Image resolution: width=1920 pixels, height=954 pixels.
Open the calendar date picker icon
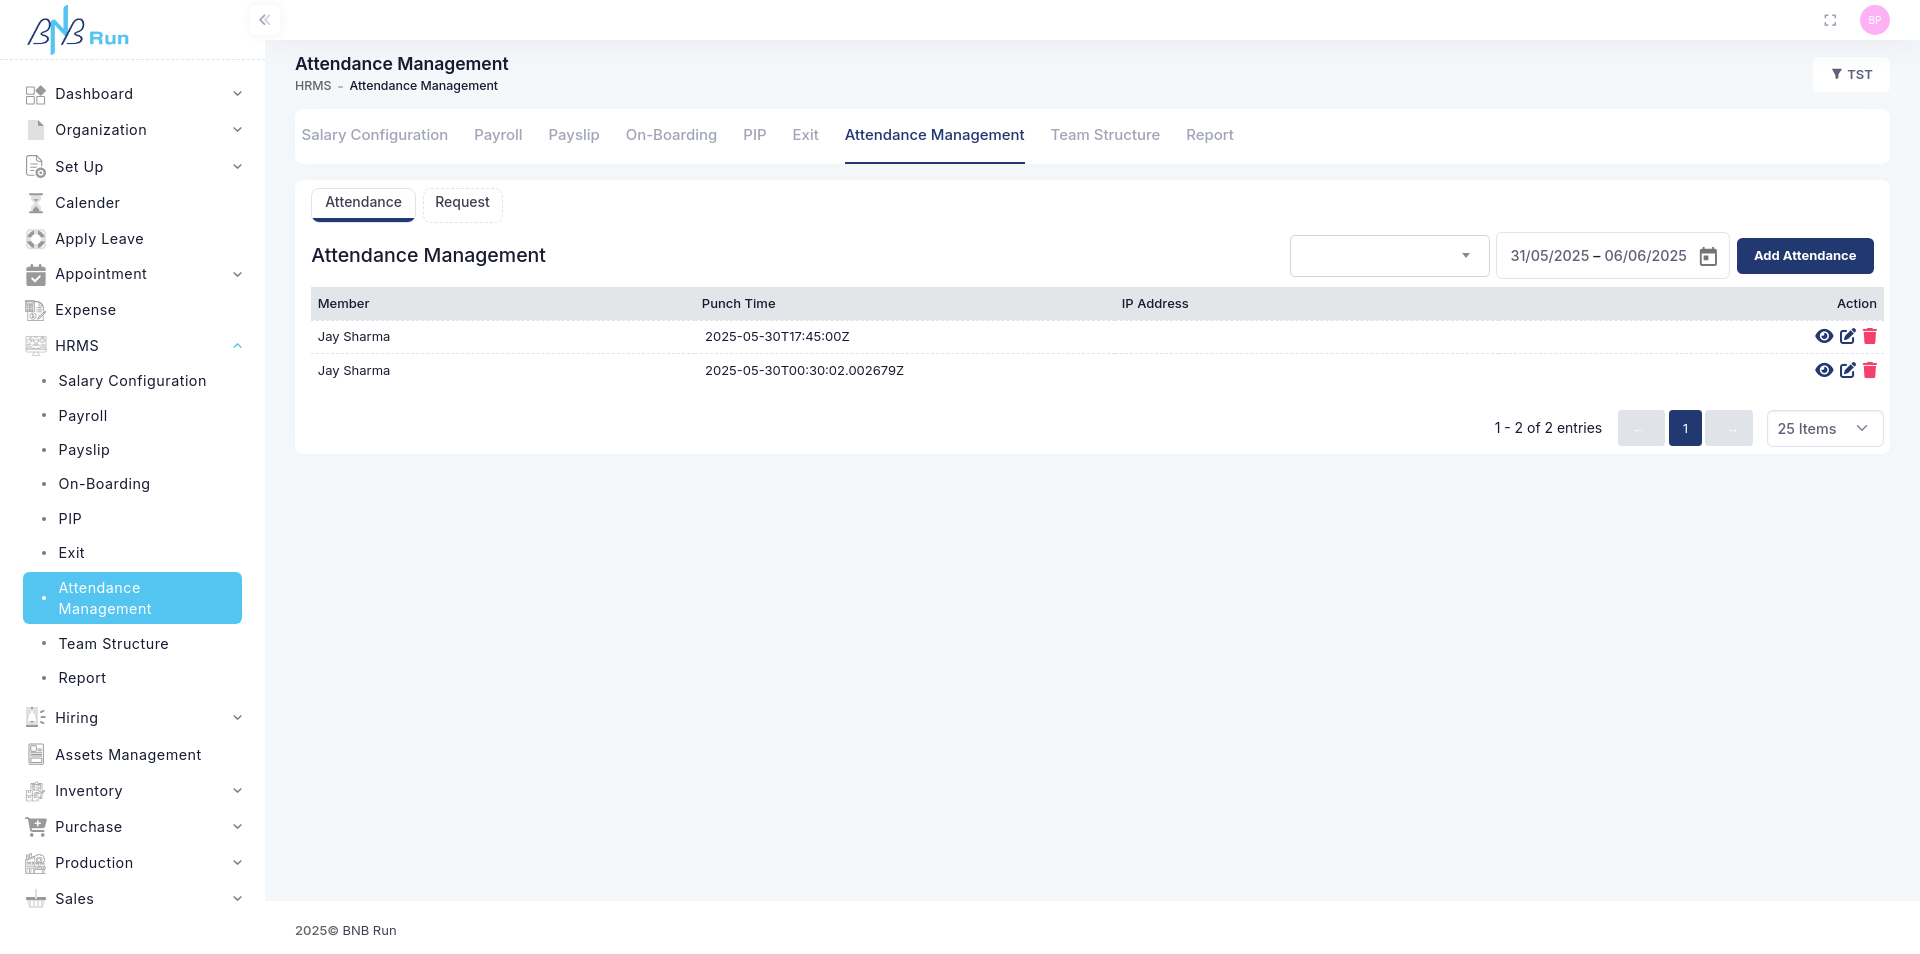(x=1708, y=257)
